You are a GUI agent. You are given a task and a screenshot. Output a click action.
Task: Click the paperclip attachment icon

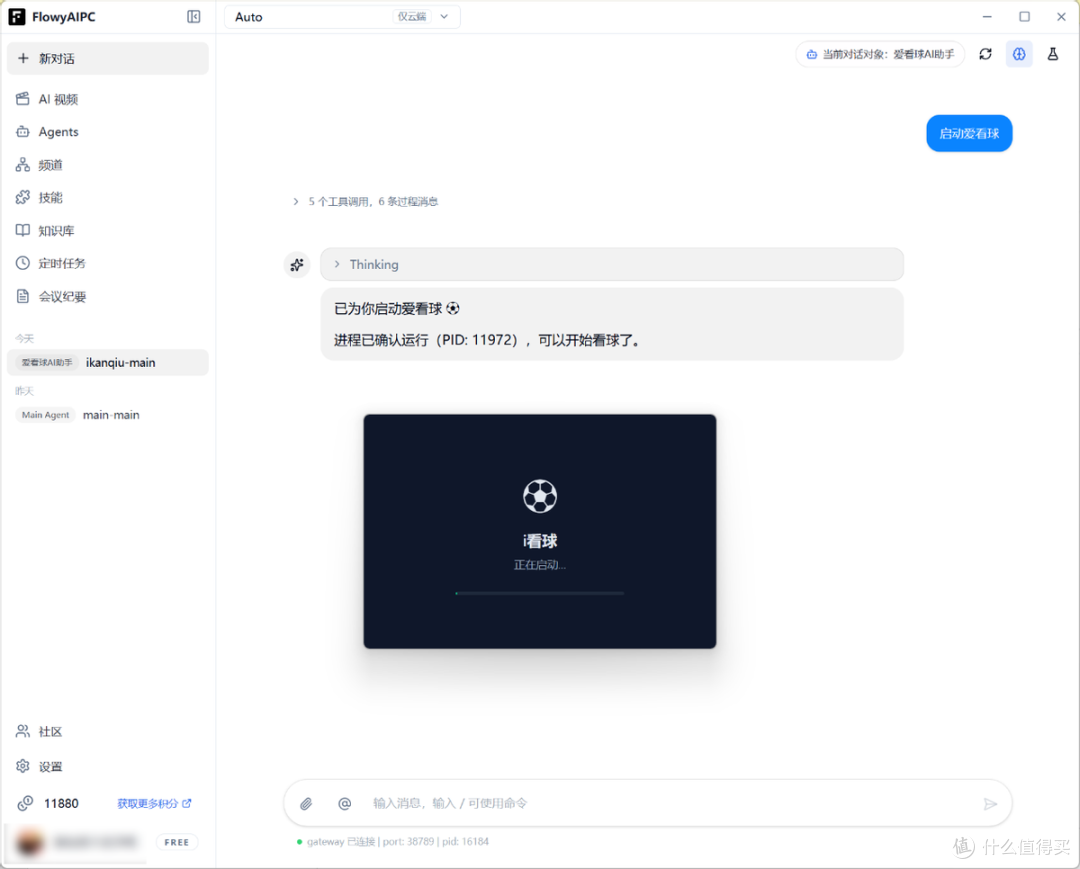tap(306, 804)
